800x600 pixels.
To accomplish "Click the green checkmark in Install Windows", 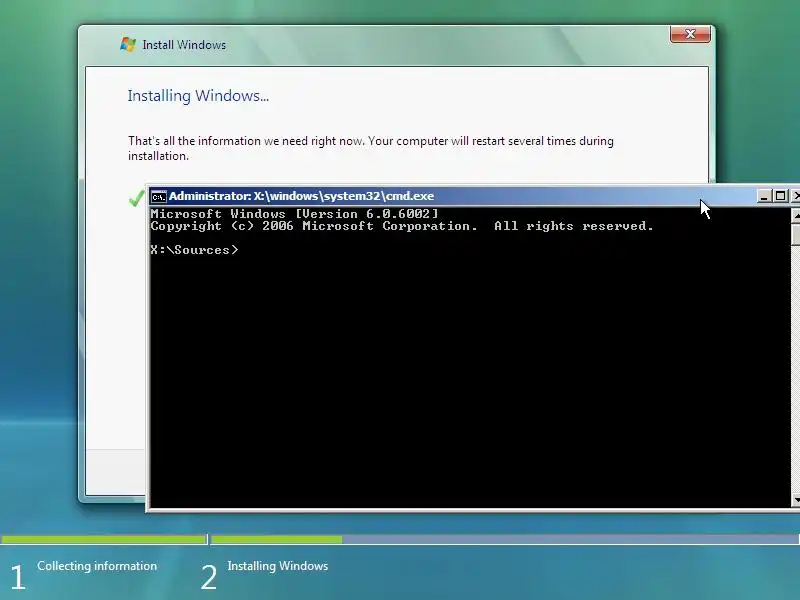I will pos(136,198).
